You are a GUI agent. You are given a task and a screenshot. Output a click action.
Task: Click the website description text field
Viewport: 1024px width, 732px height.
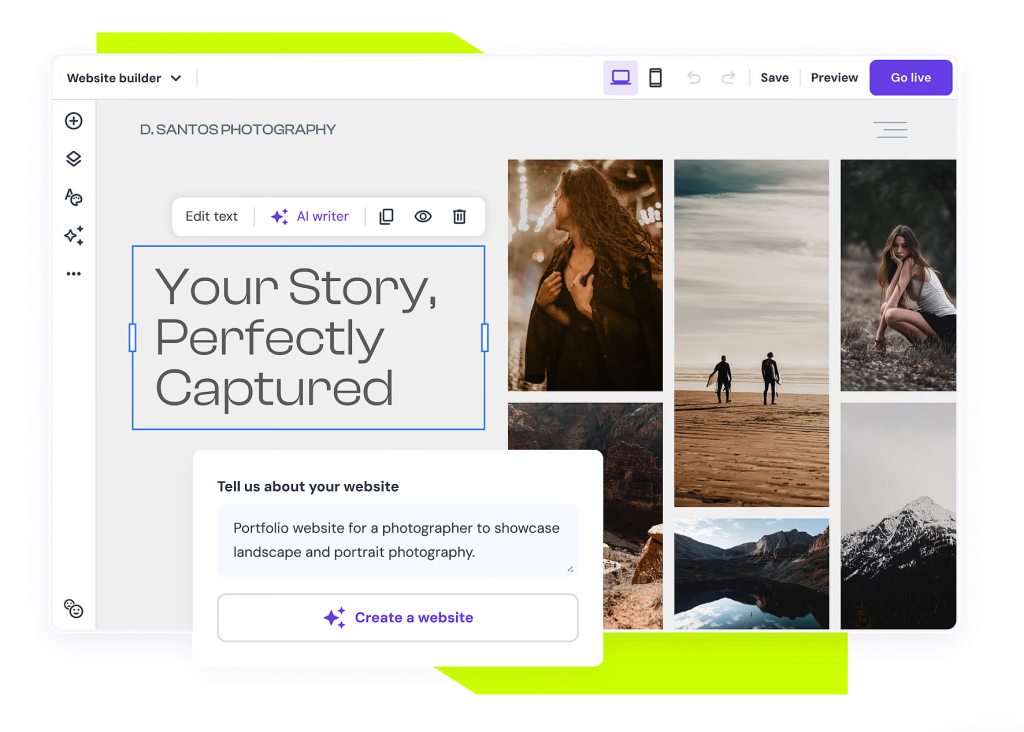pos(397,540)
